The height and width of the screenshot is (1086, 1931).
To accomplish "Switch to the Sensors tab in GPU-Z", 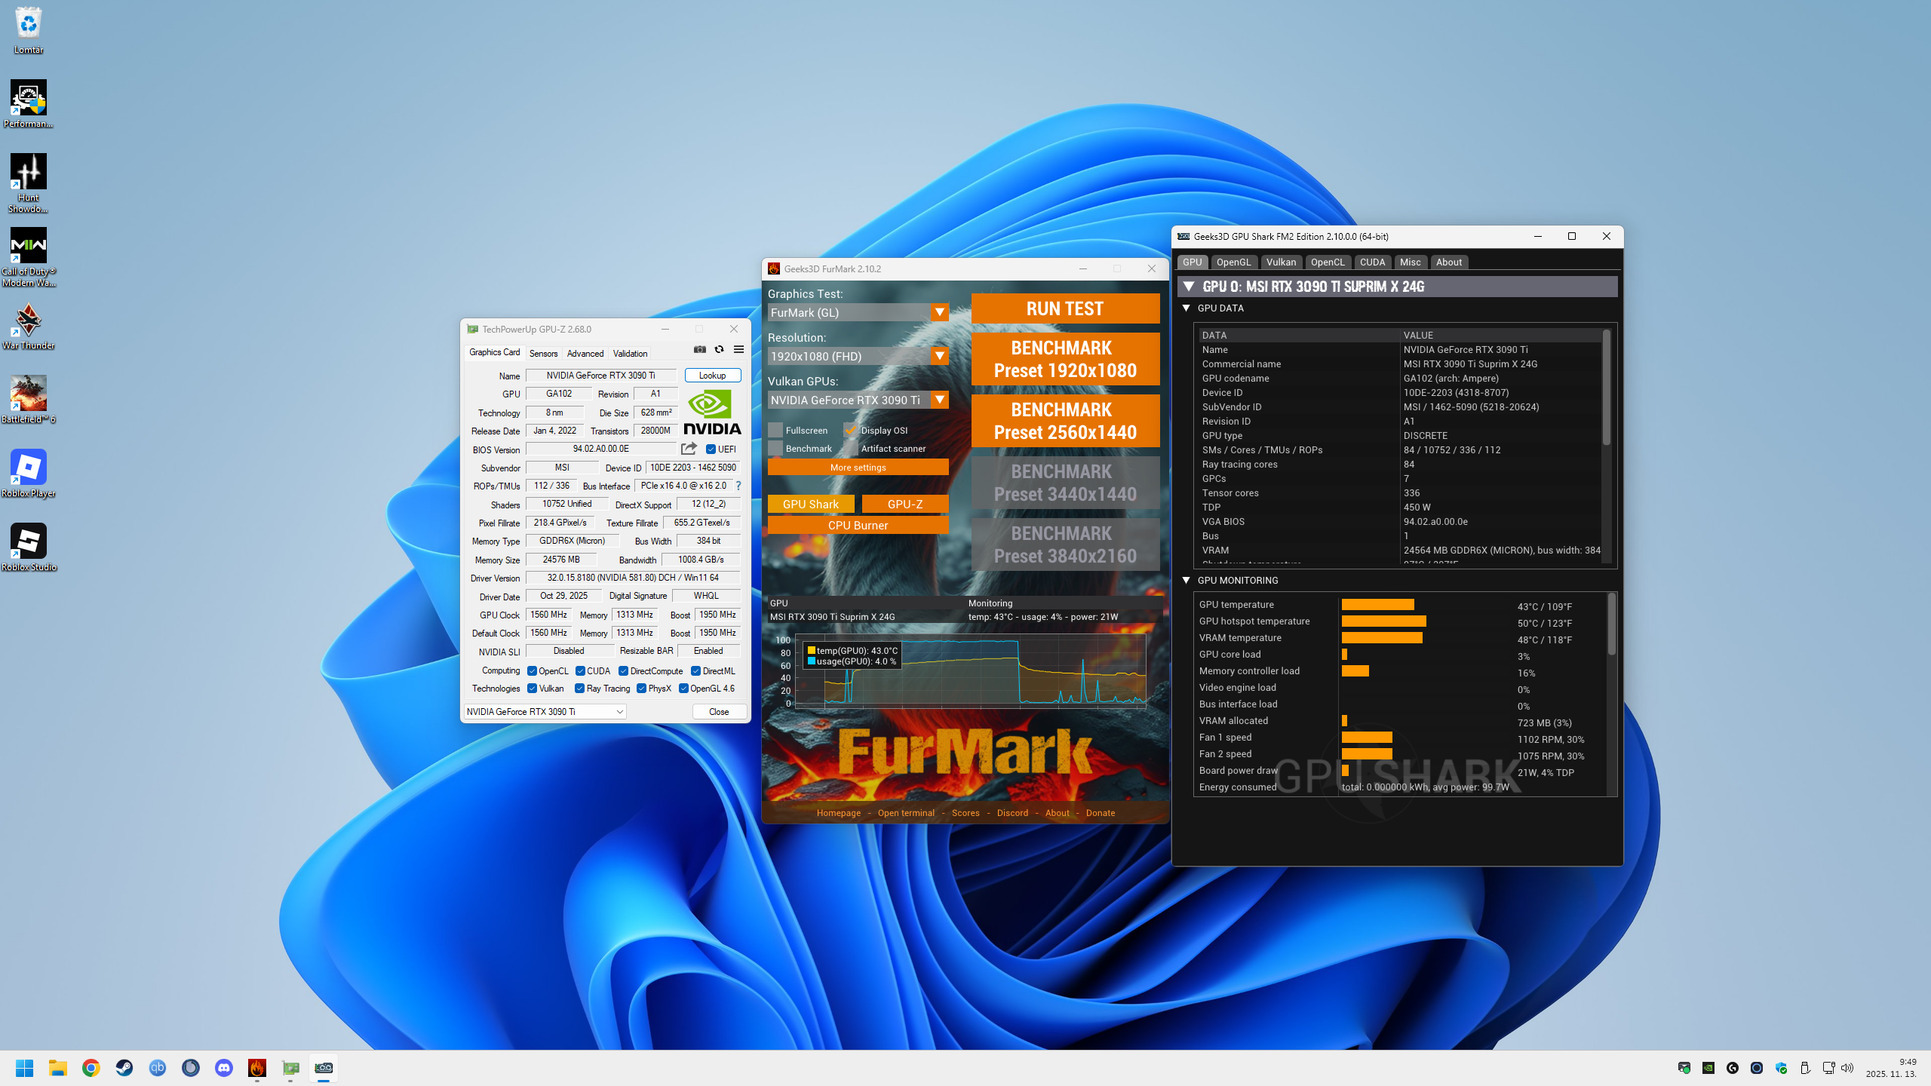I will pyautogui.click(x=543, y=354).
